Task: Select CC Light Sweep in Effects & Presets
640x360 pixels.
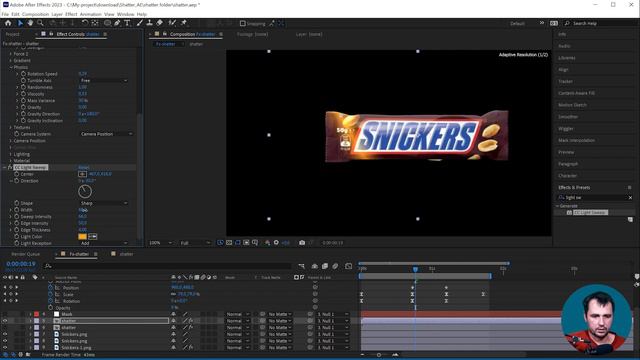Action: tap(590, 212)
